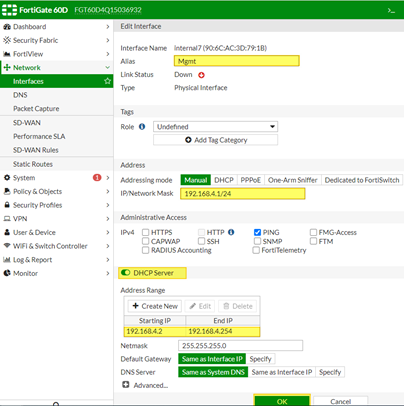Check the SSH access checkbox
Viewport: 404px width, 406px height.
tap(201, 241)
